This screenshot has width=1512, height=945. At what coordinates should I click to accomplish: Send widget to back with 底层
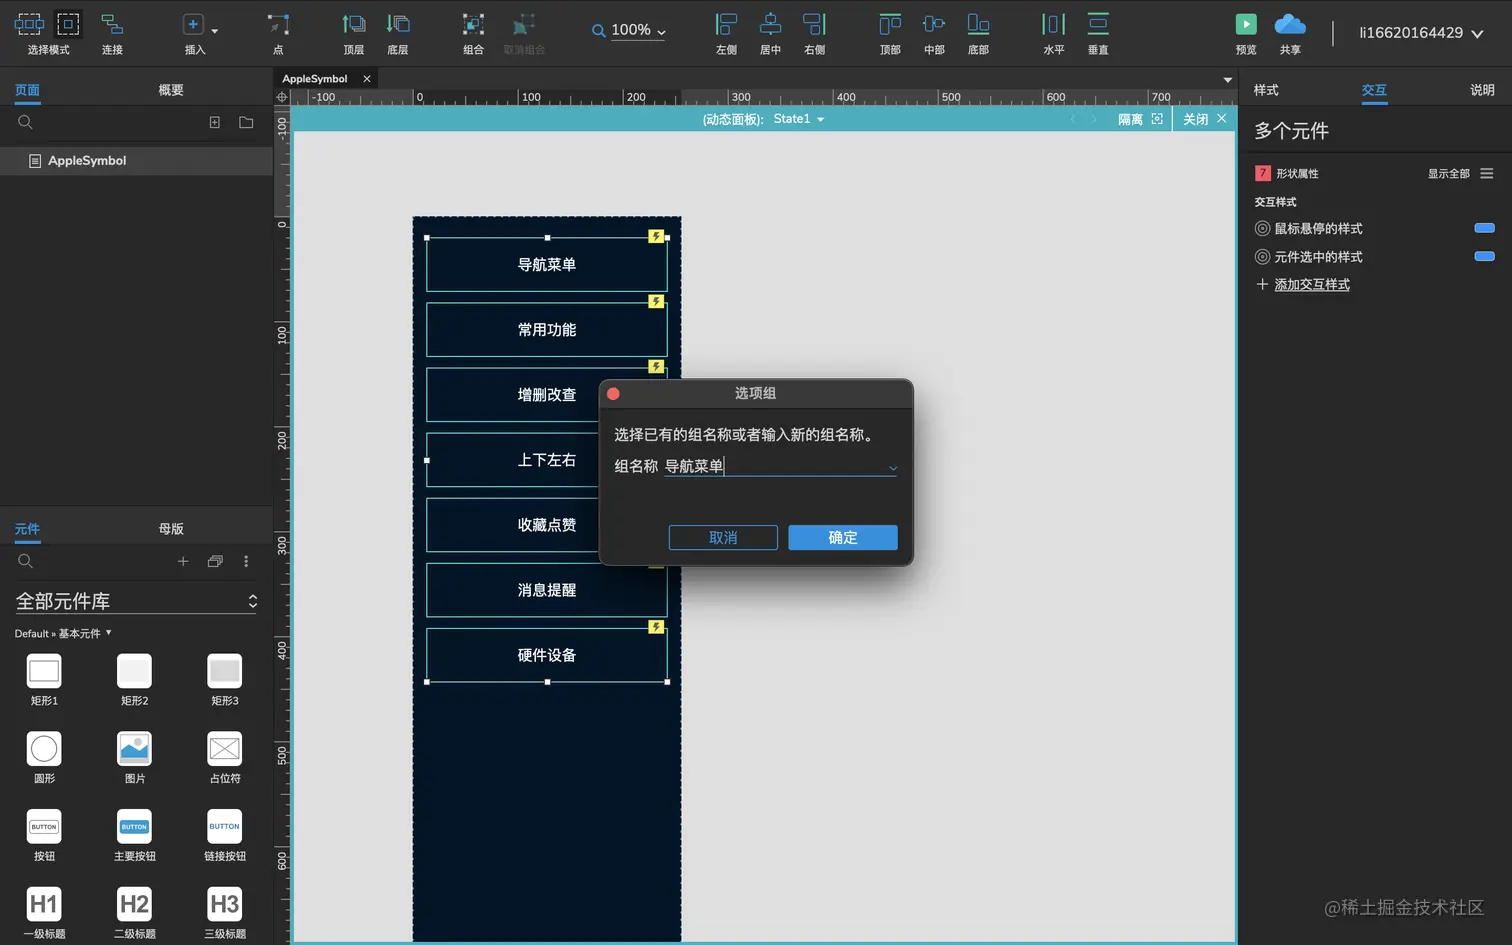398,33
